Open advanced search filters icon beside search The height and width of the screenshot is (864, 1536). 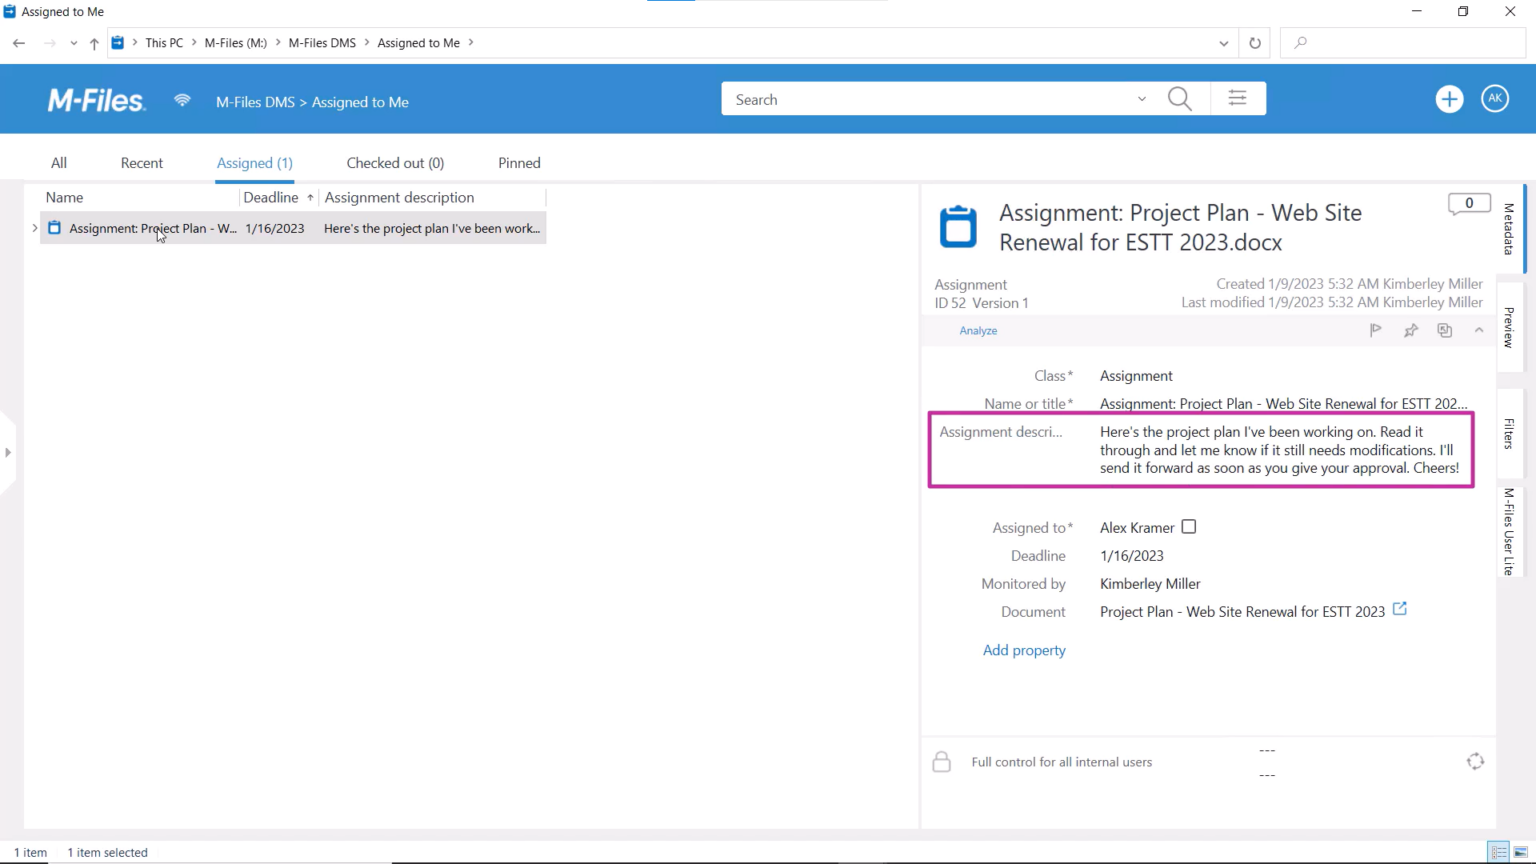[1237, 98]
